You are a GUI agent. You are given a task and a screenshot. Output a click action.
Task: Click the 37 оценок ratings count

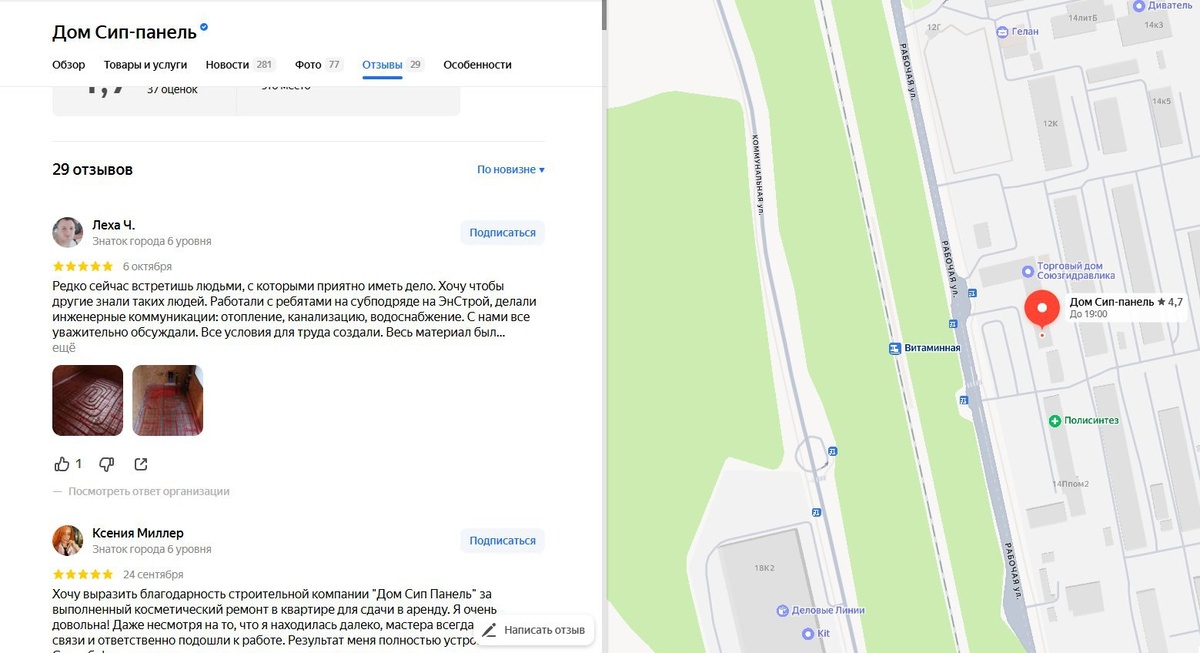172,90
